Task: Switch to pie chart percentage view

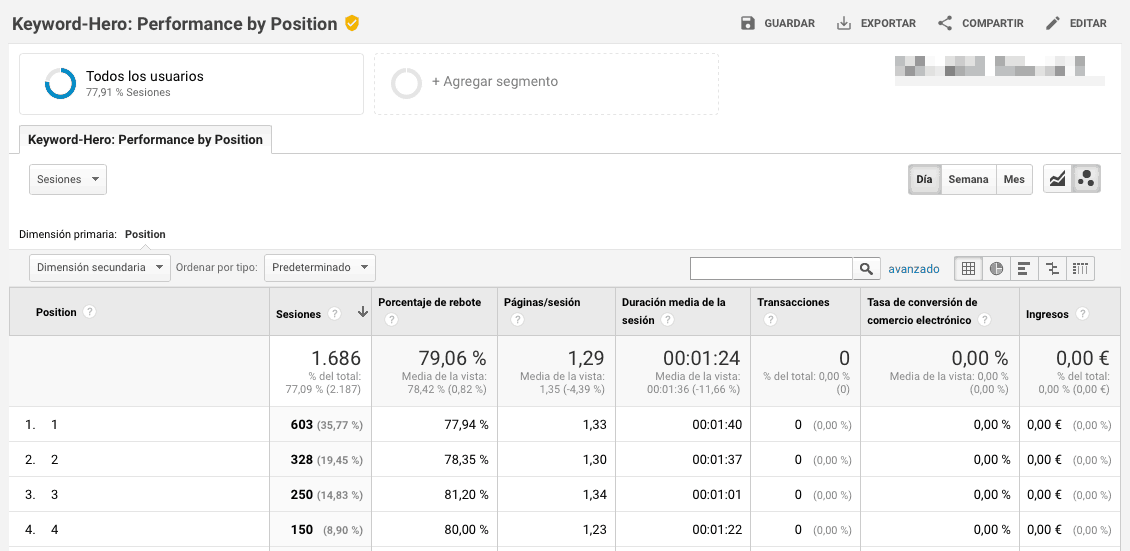Action: tap(996, 268)
